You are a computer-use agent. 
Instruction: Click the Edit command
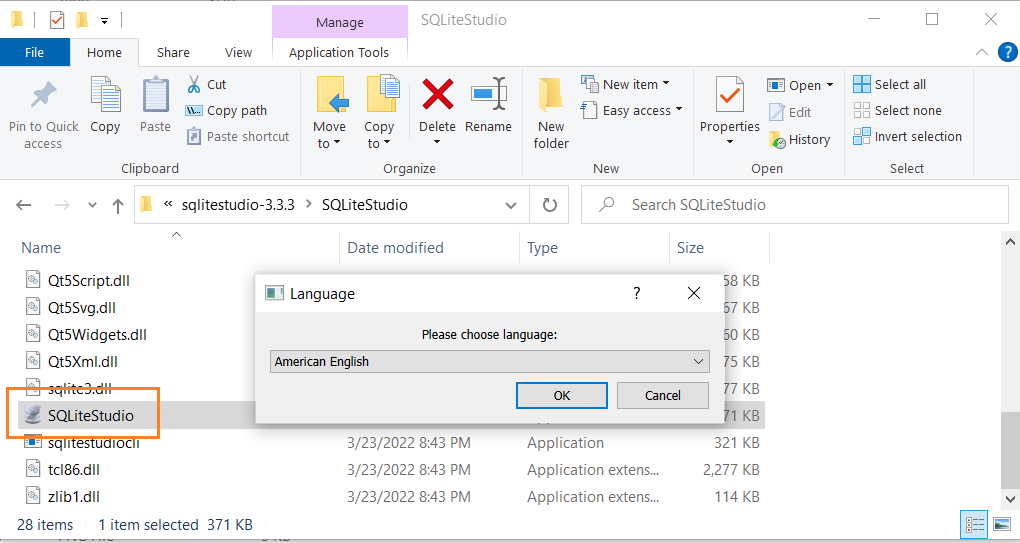coord(790,113)
